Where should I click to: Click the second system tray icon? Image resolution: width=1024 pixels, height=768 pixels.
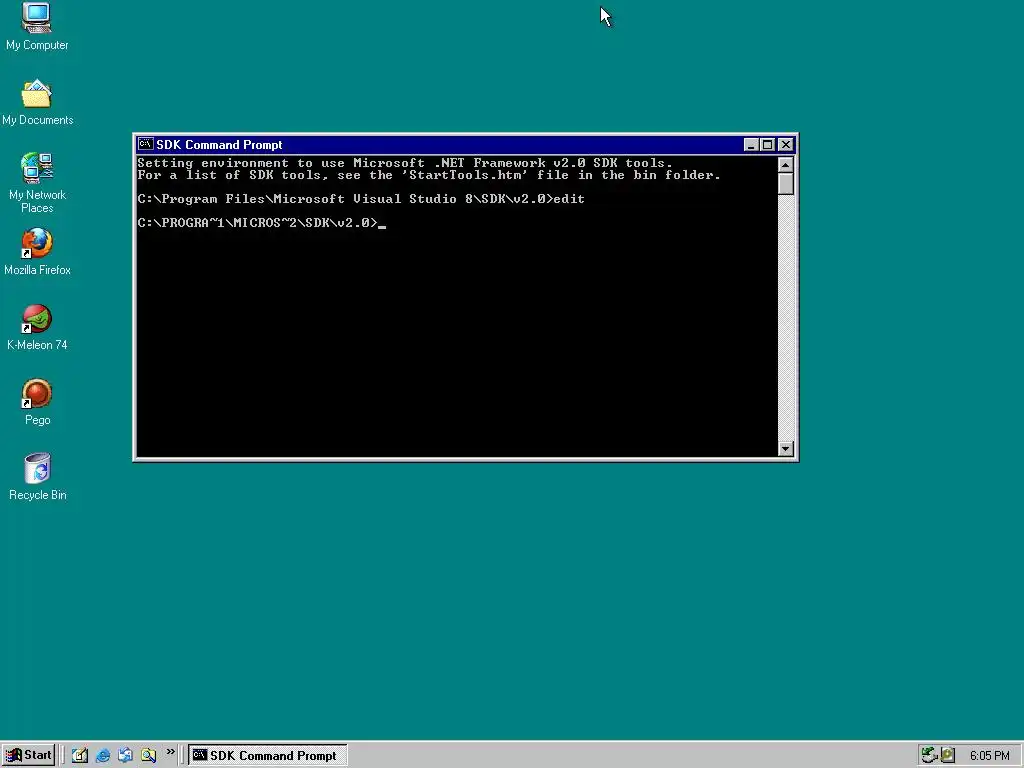pyautogui.click(x=948, y=755)
